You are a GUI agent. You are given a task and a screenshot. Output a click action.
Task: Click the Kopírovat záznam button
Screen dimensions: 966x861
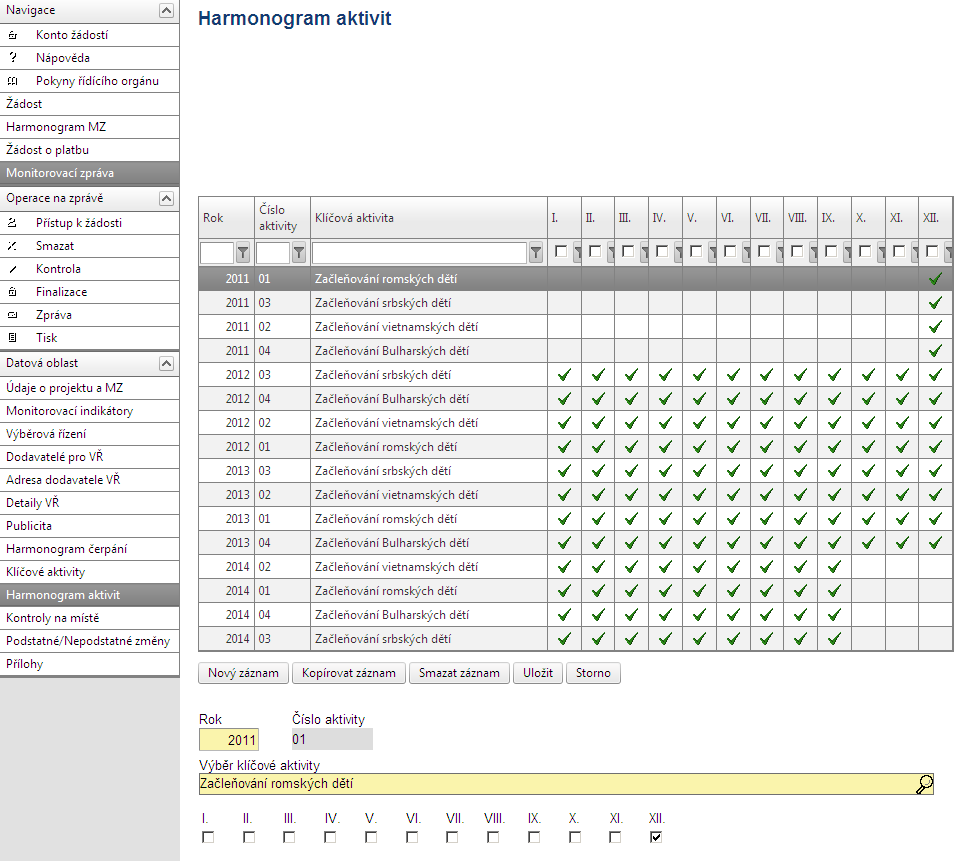[x=349, y=673]
